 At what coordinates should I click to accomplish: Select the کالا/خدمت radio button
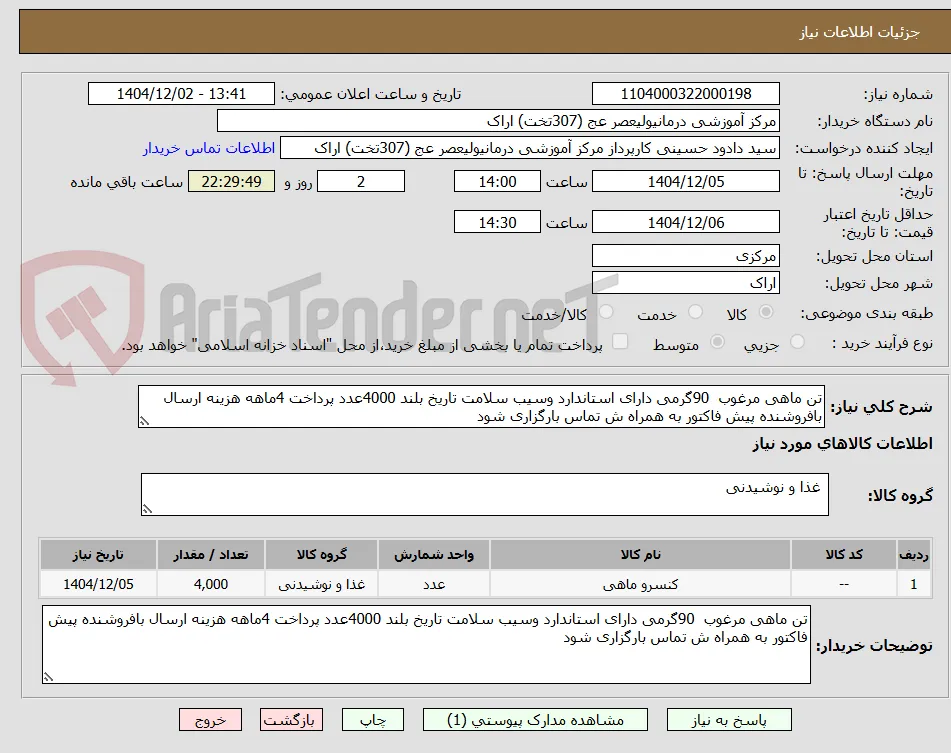point(606,312)
